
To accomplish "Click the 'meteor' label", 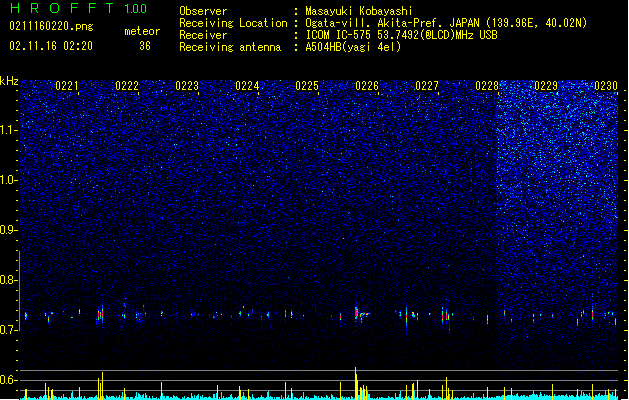I will [142, 31].
